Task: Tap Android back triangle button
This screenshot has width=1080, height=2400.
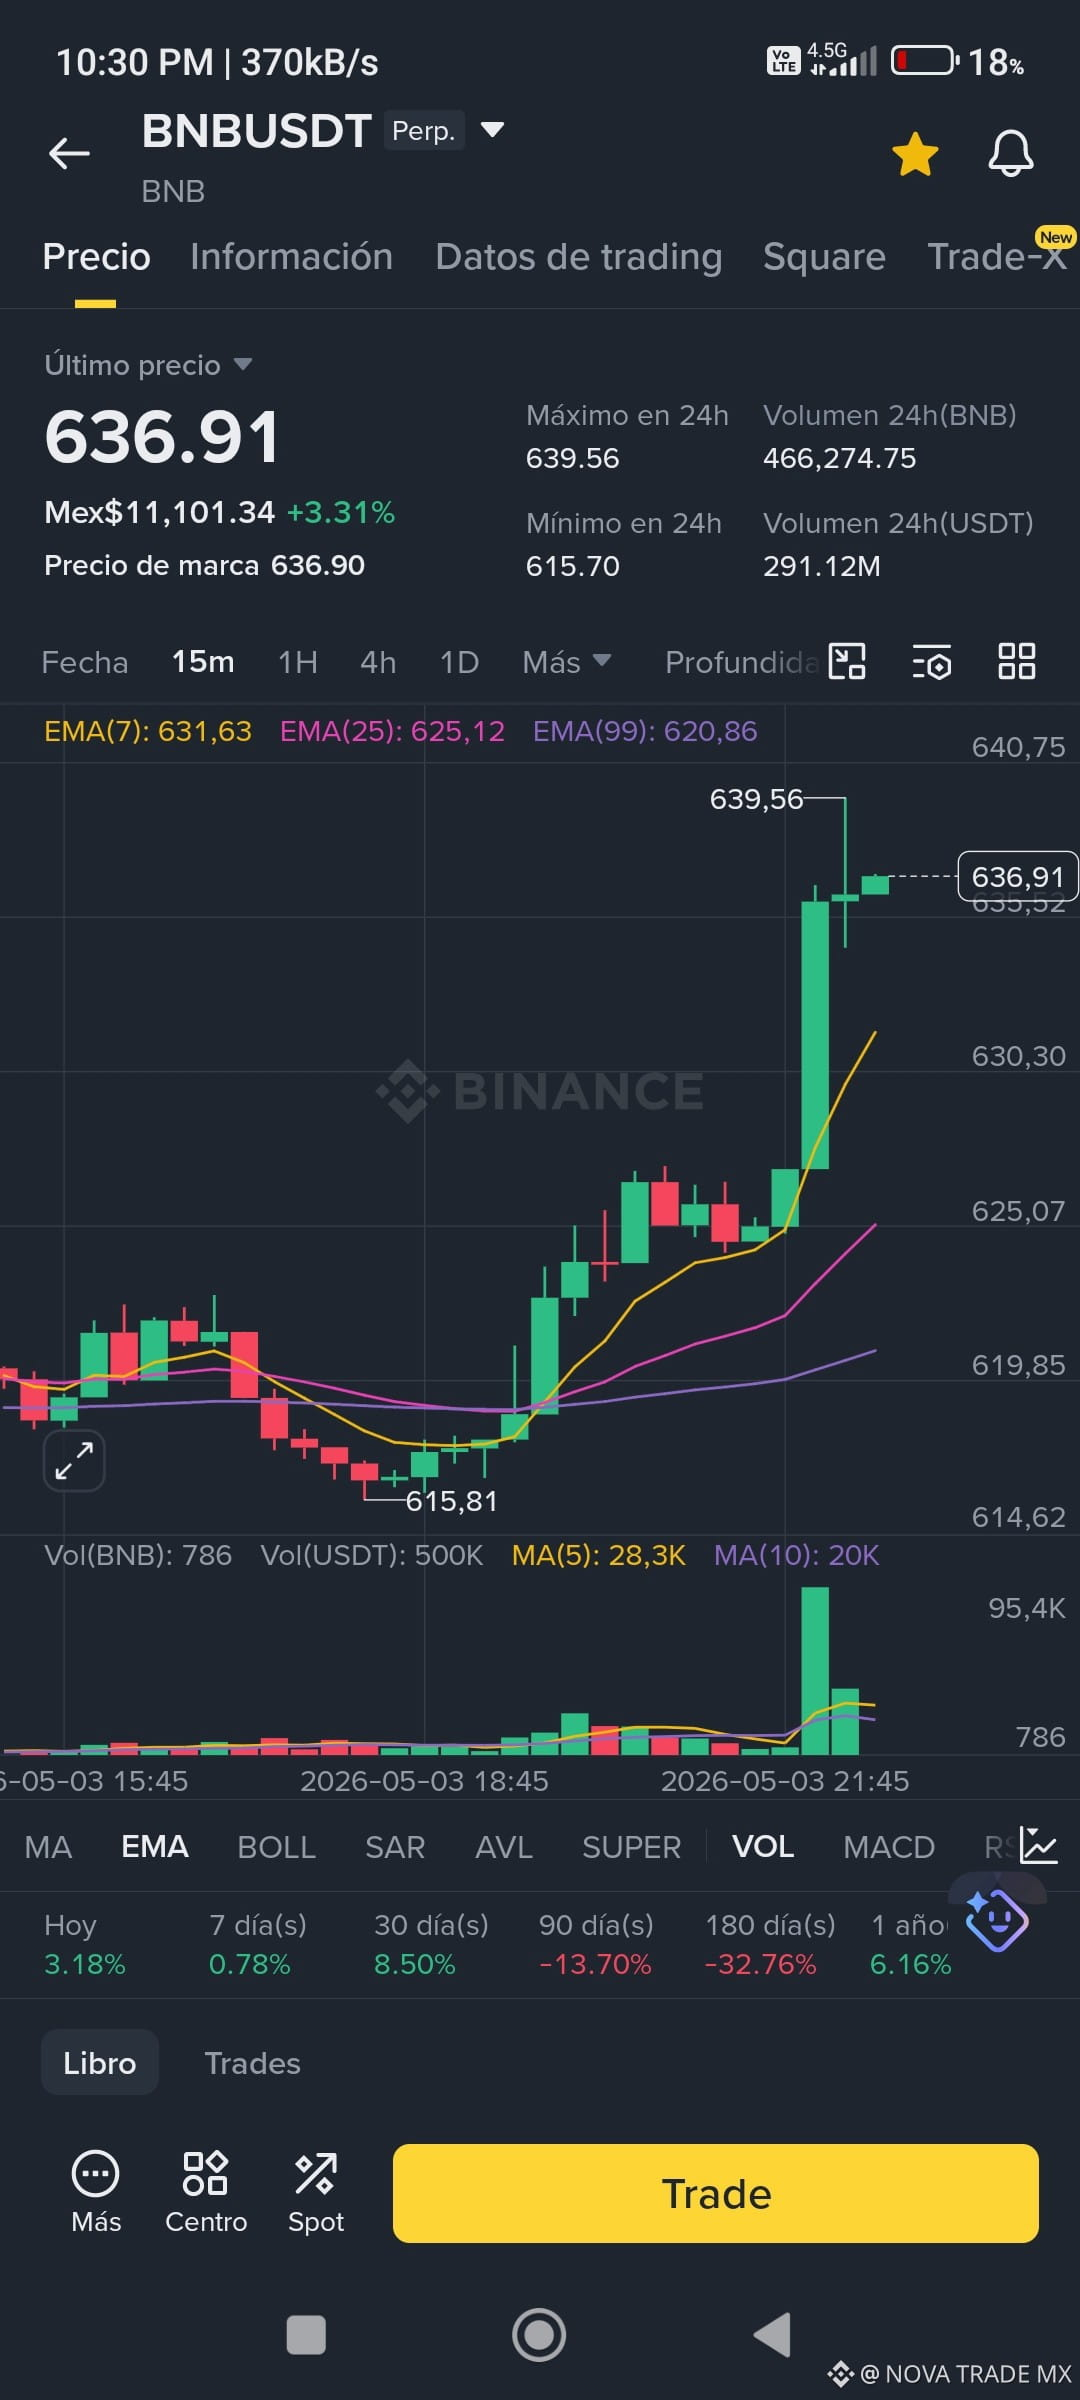Action: click(772, 2335)
